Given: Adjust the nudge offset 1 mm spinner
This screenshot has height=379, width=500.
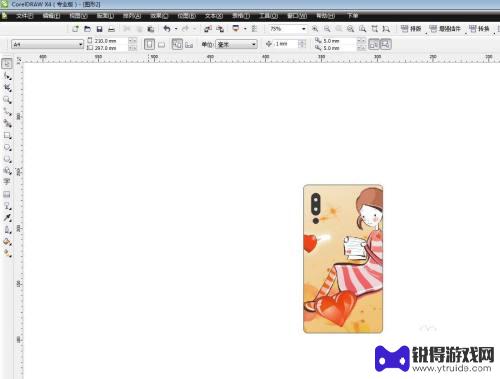Looking at the screenshot, I should [x=302, y=44].
